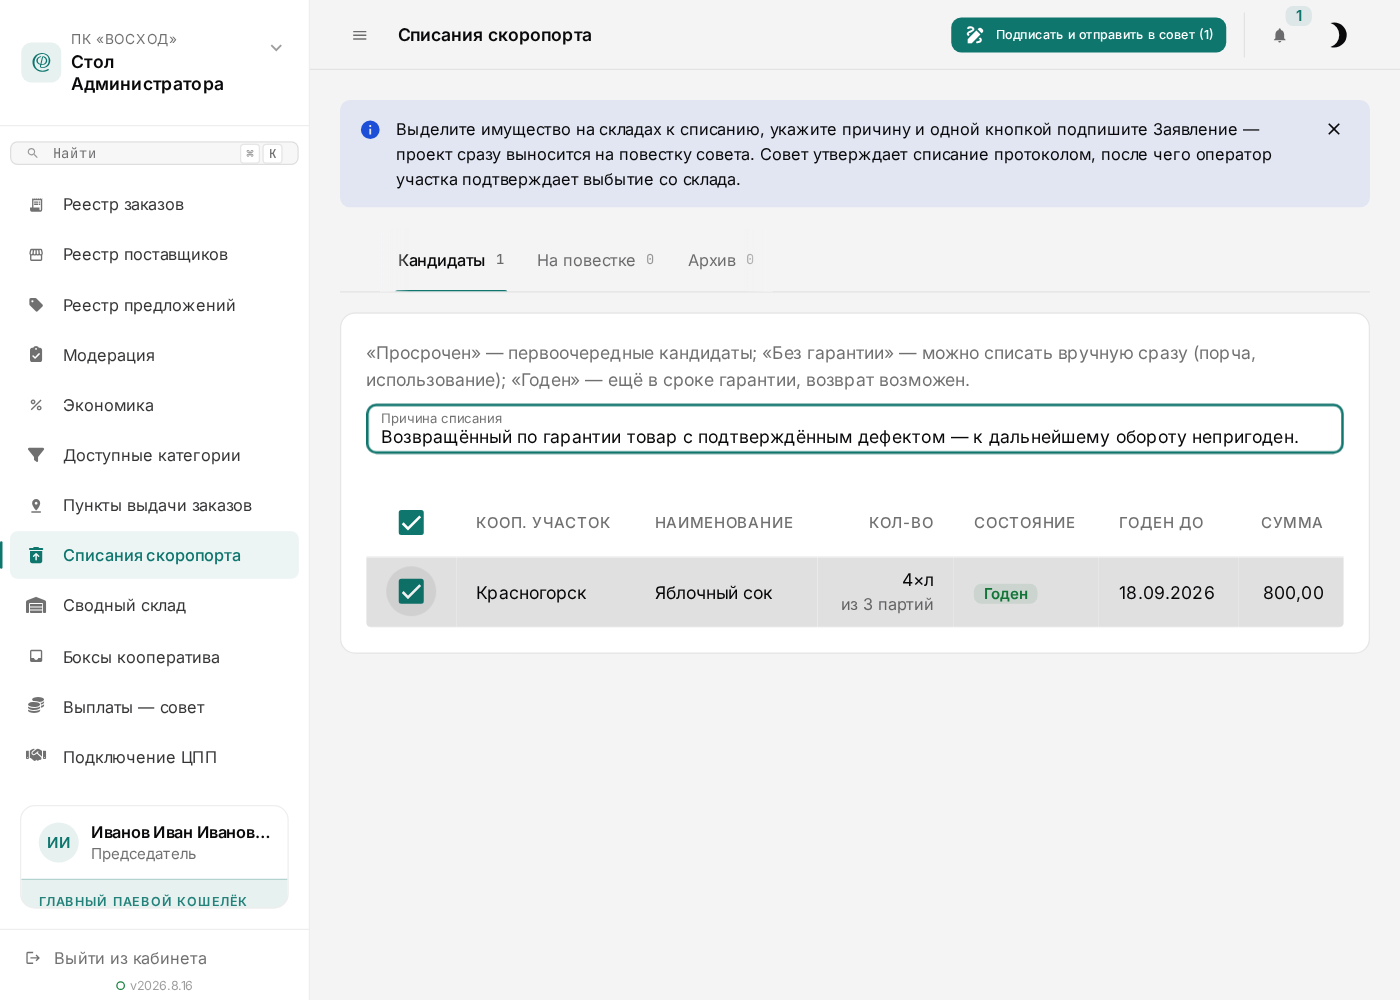Viewport: 1400px width, 1000px height.
Task: Focus the Найти search field
Action: coord(154,153)
